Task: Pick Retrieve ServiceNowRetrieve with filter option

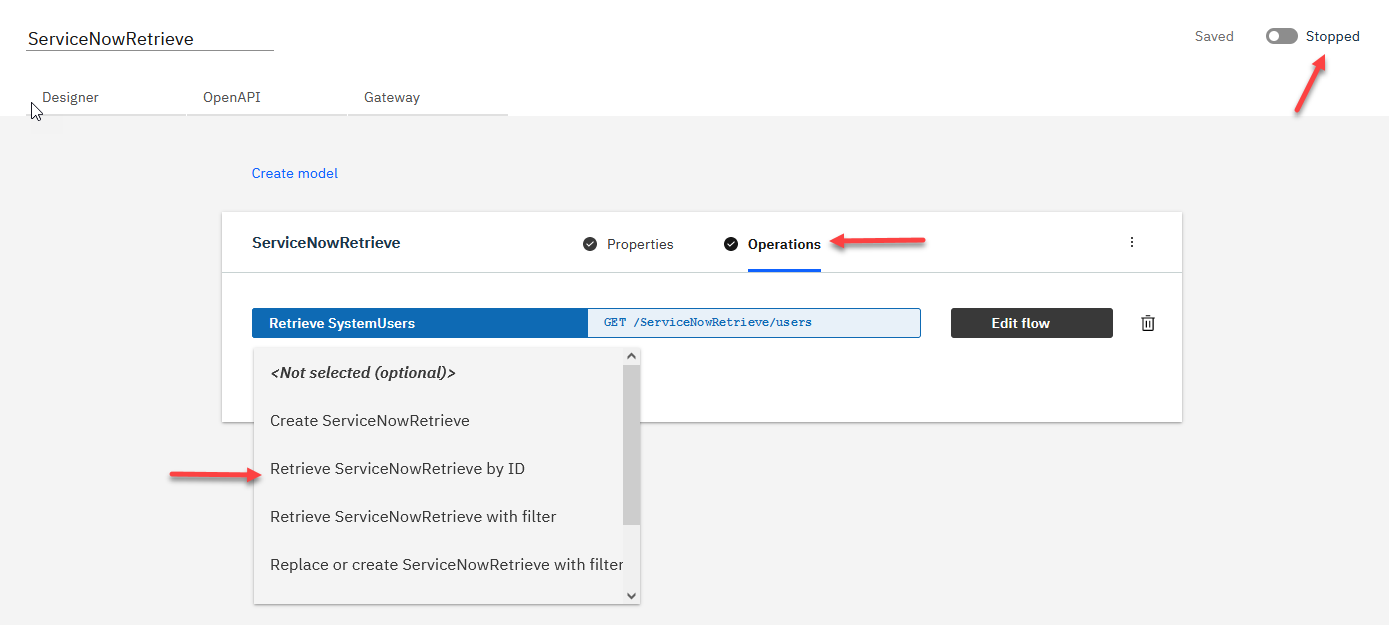Action: coord(413,517)
